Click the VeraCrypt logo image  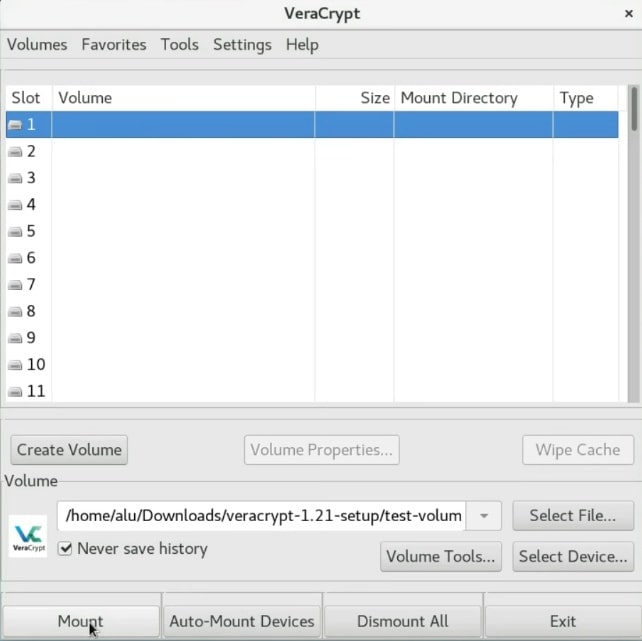(x=28, y=536)
